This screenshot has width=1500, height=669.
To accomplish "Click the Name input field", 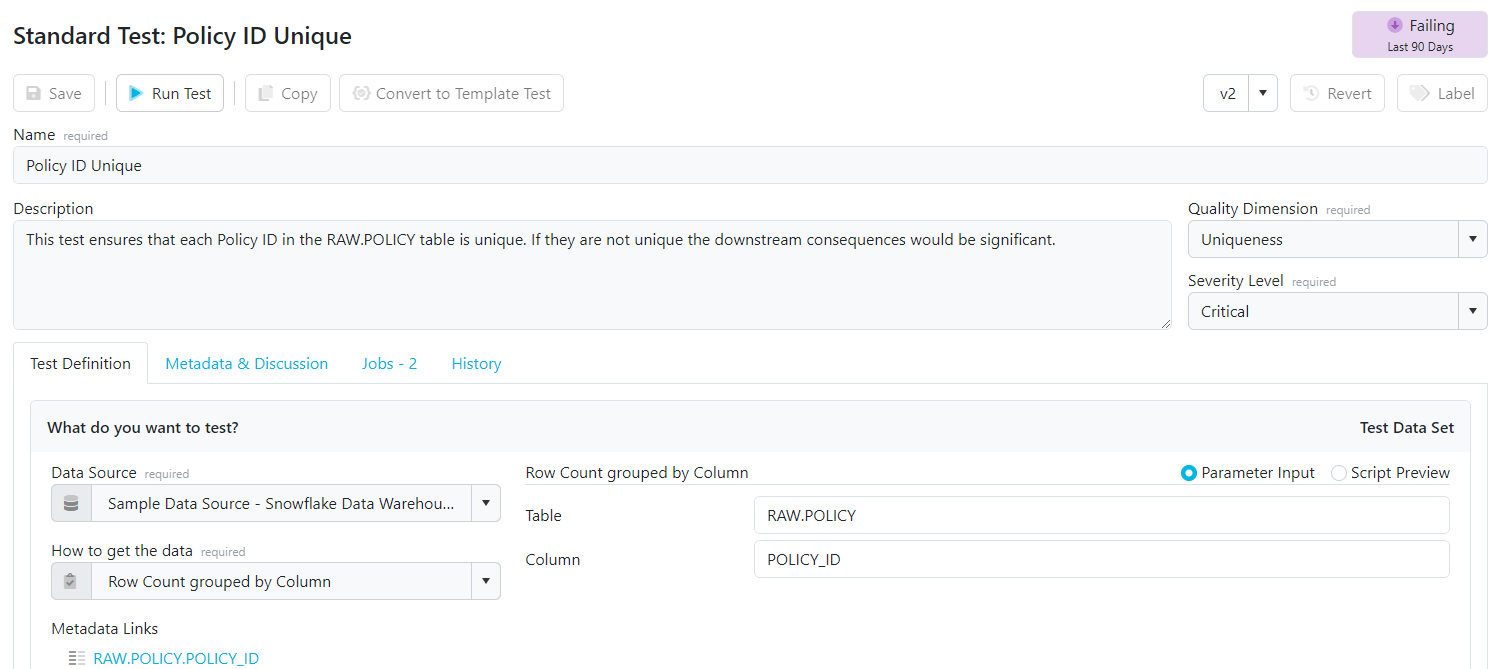I will (750, 165).
